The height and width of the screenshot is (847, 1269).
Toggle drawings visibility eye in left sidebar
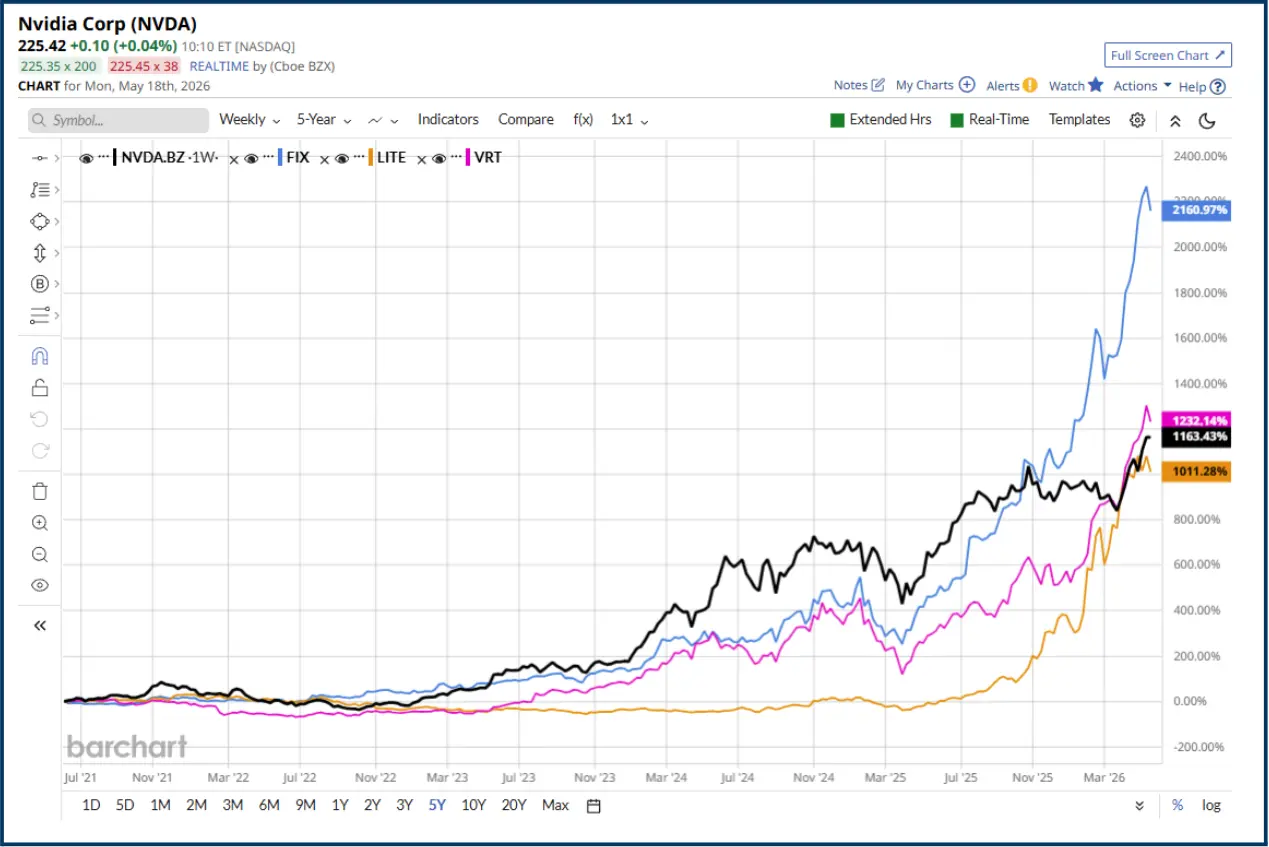coord(40,585)
